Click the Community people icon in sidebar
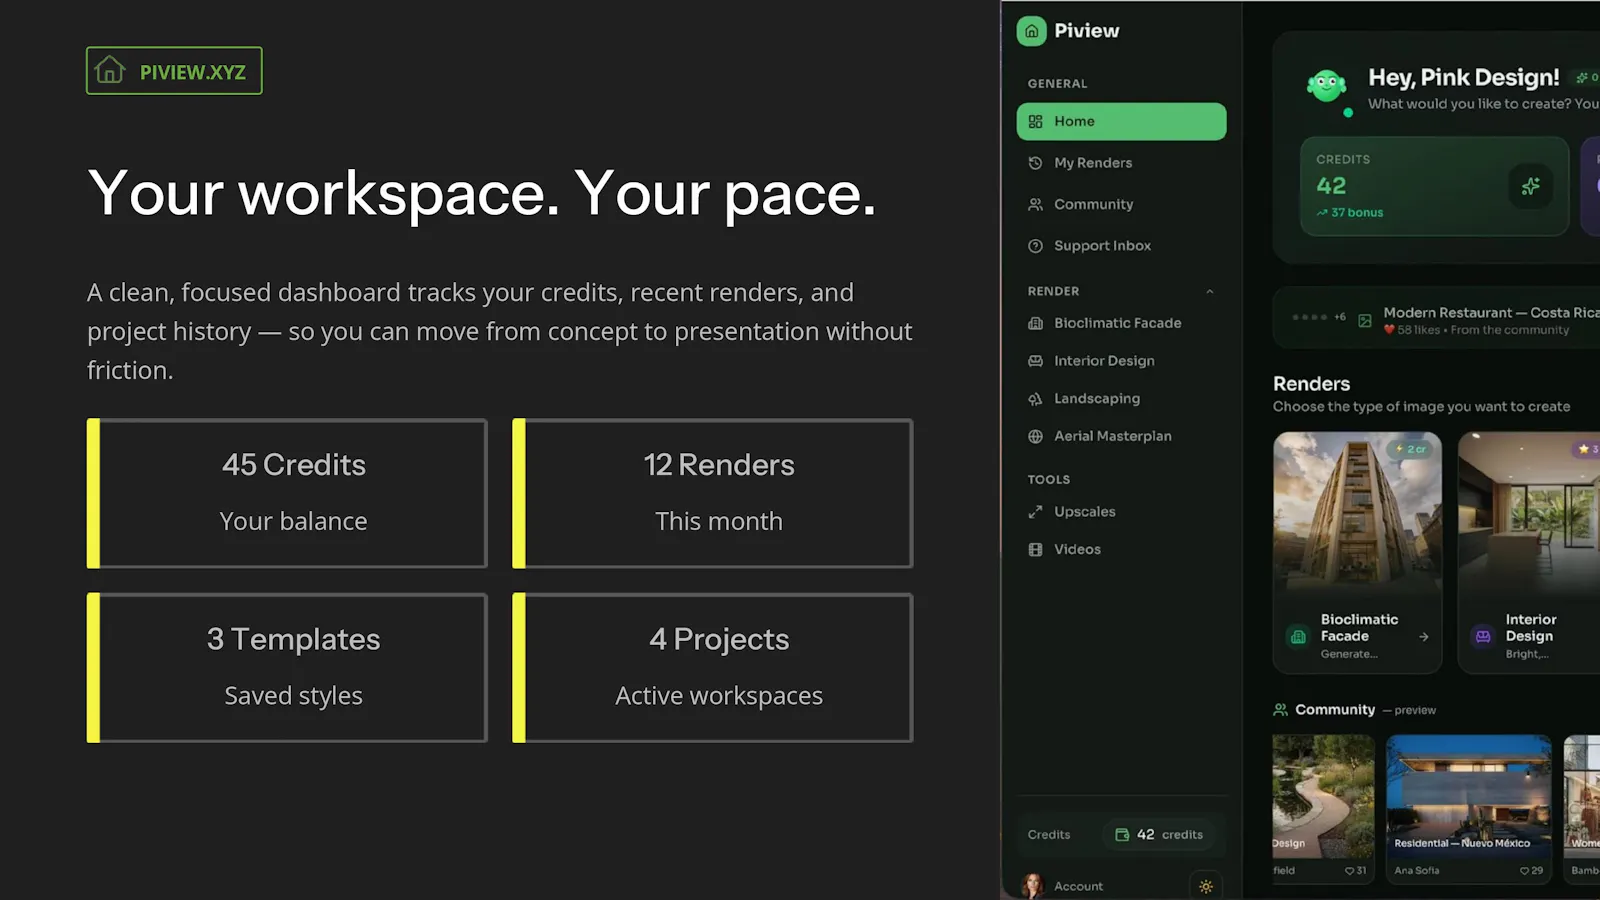This screenshot has height=900, width=1600. (x=1036, y=204)
